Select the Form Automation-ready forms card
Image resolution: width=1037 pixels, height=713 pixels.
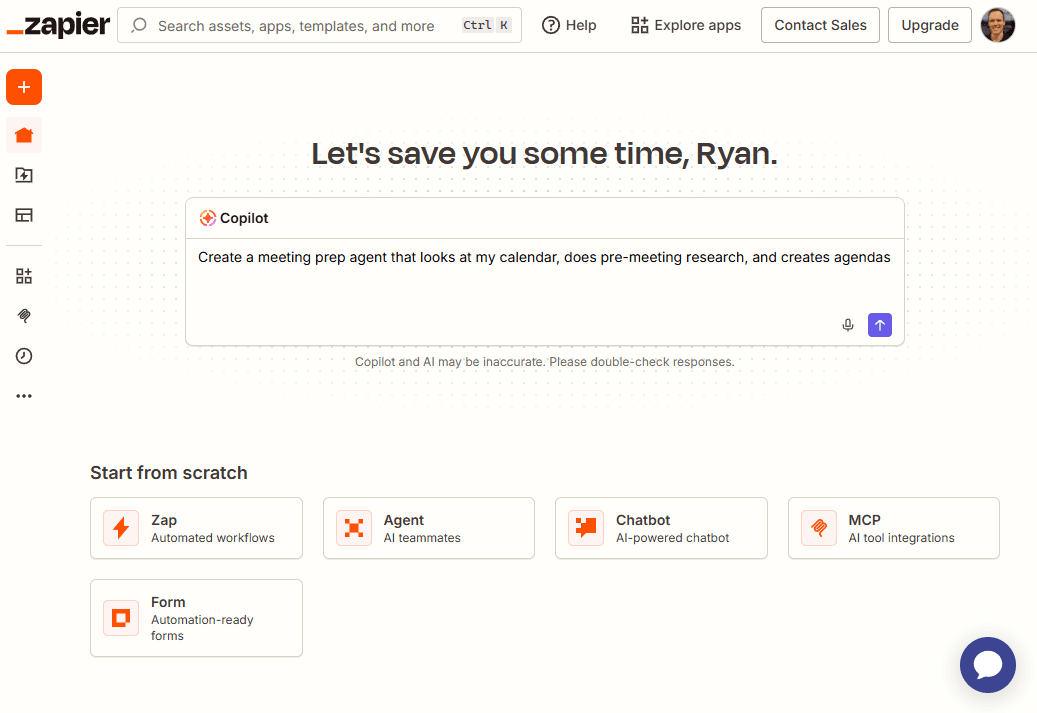tap(196, 618)
